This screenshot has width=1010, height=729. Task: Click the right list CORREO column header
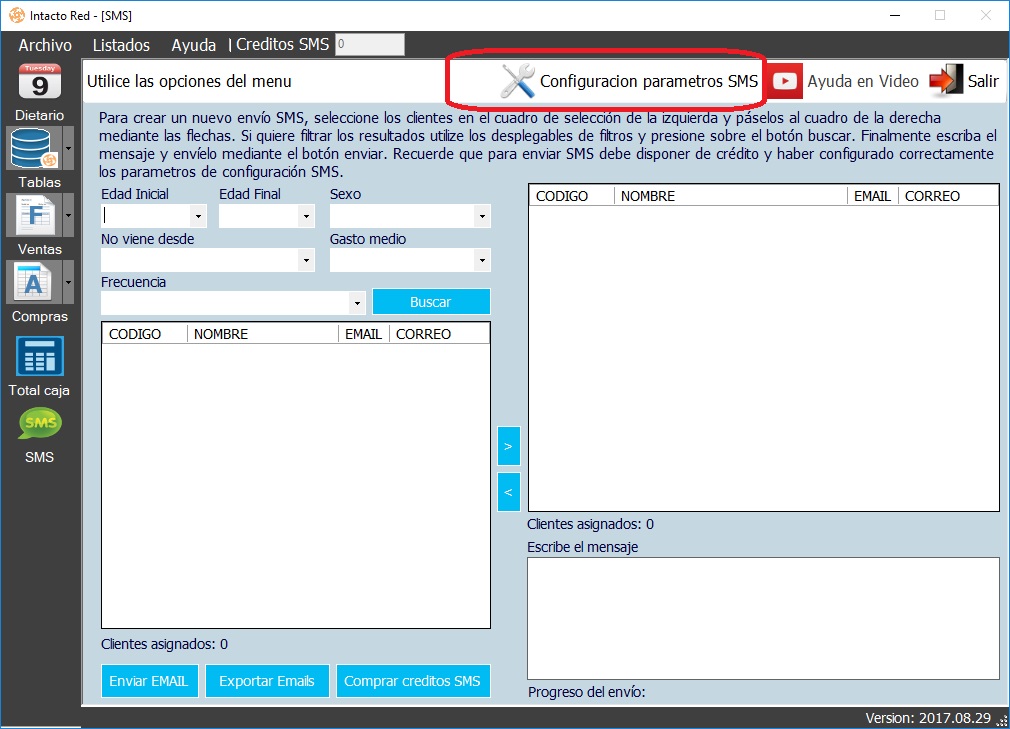(x=948, y=196)
